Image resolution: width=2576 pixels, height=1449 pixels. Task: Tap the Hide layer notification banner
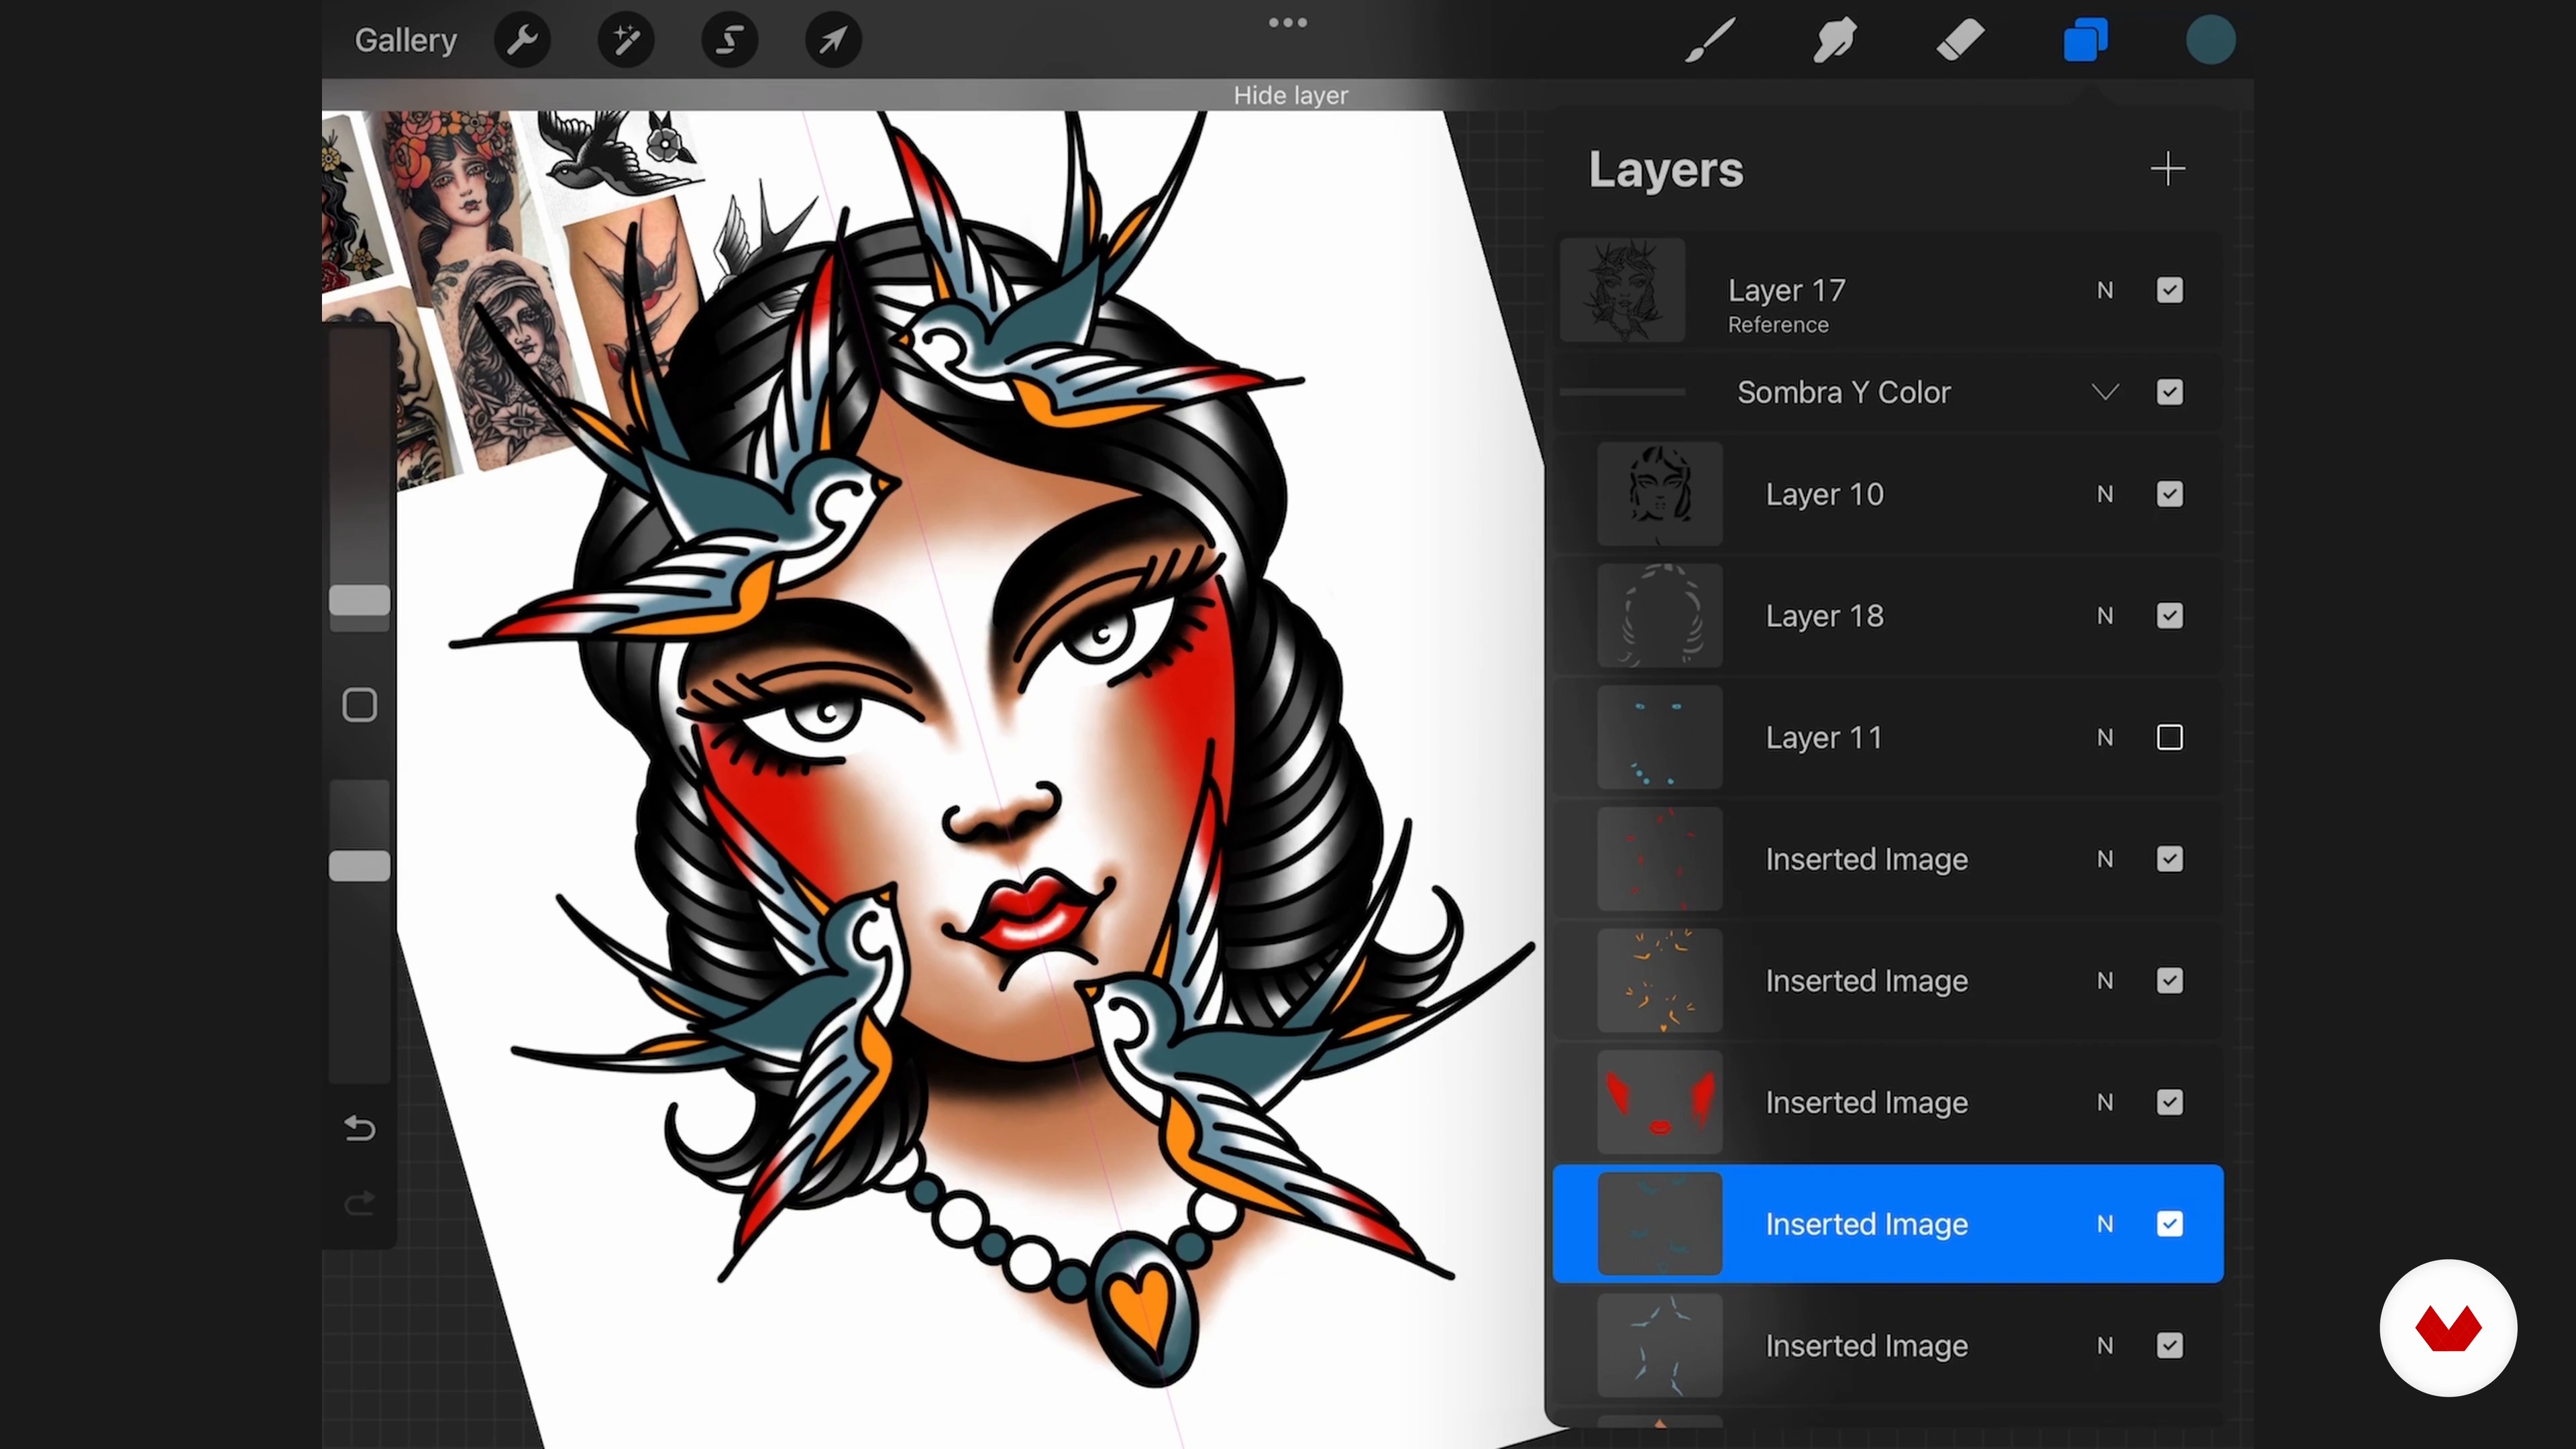pyautogui.click(x=1290, y=95)
